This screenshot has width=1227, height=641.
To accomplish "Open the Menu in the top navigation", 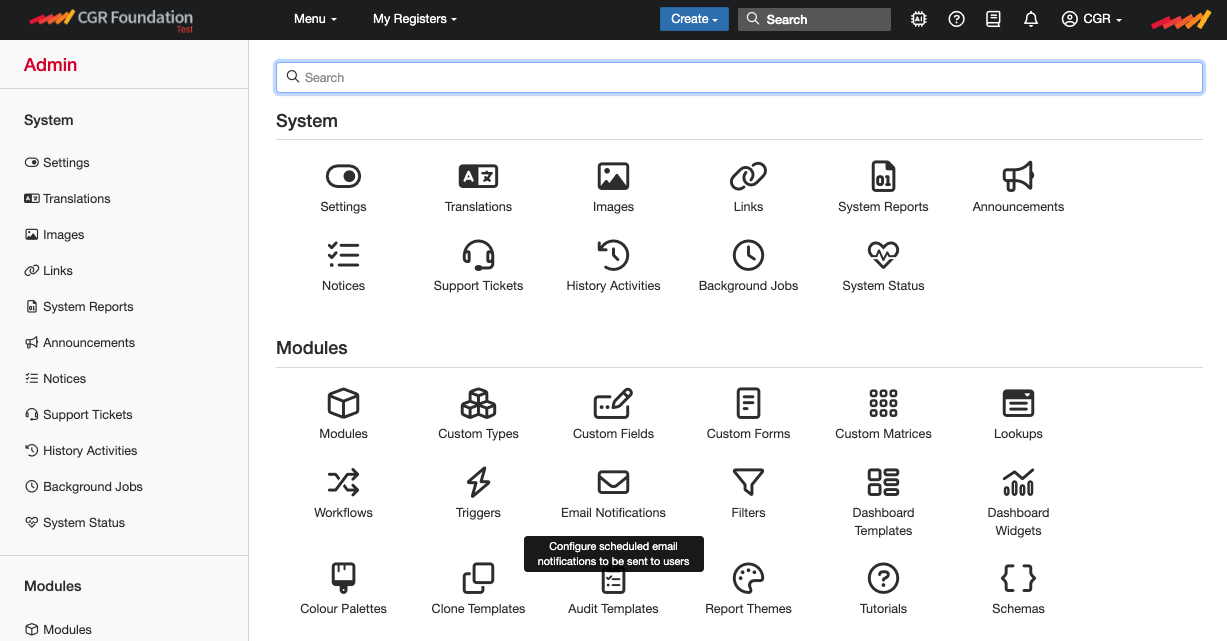I will pos(314,18).
